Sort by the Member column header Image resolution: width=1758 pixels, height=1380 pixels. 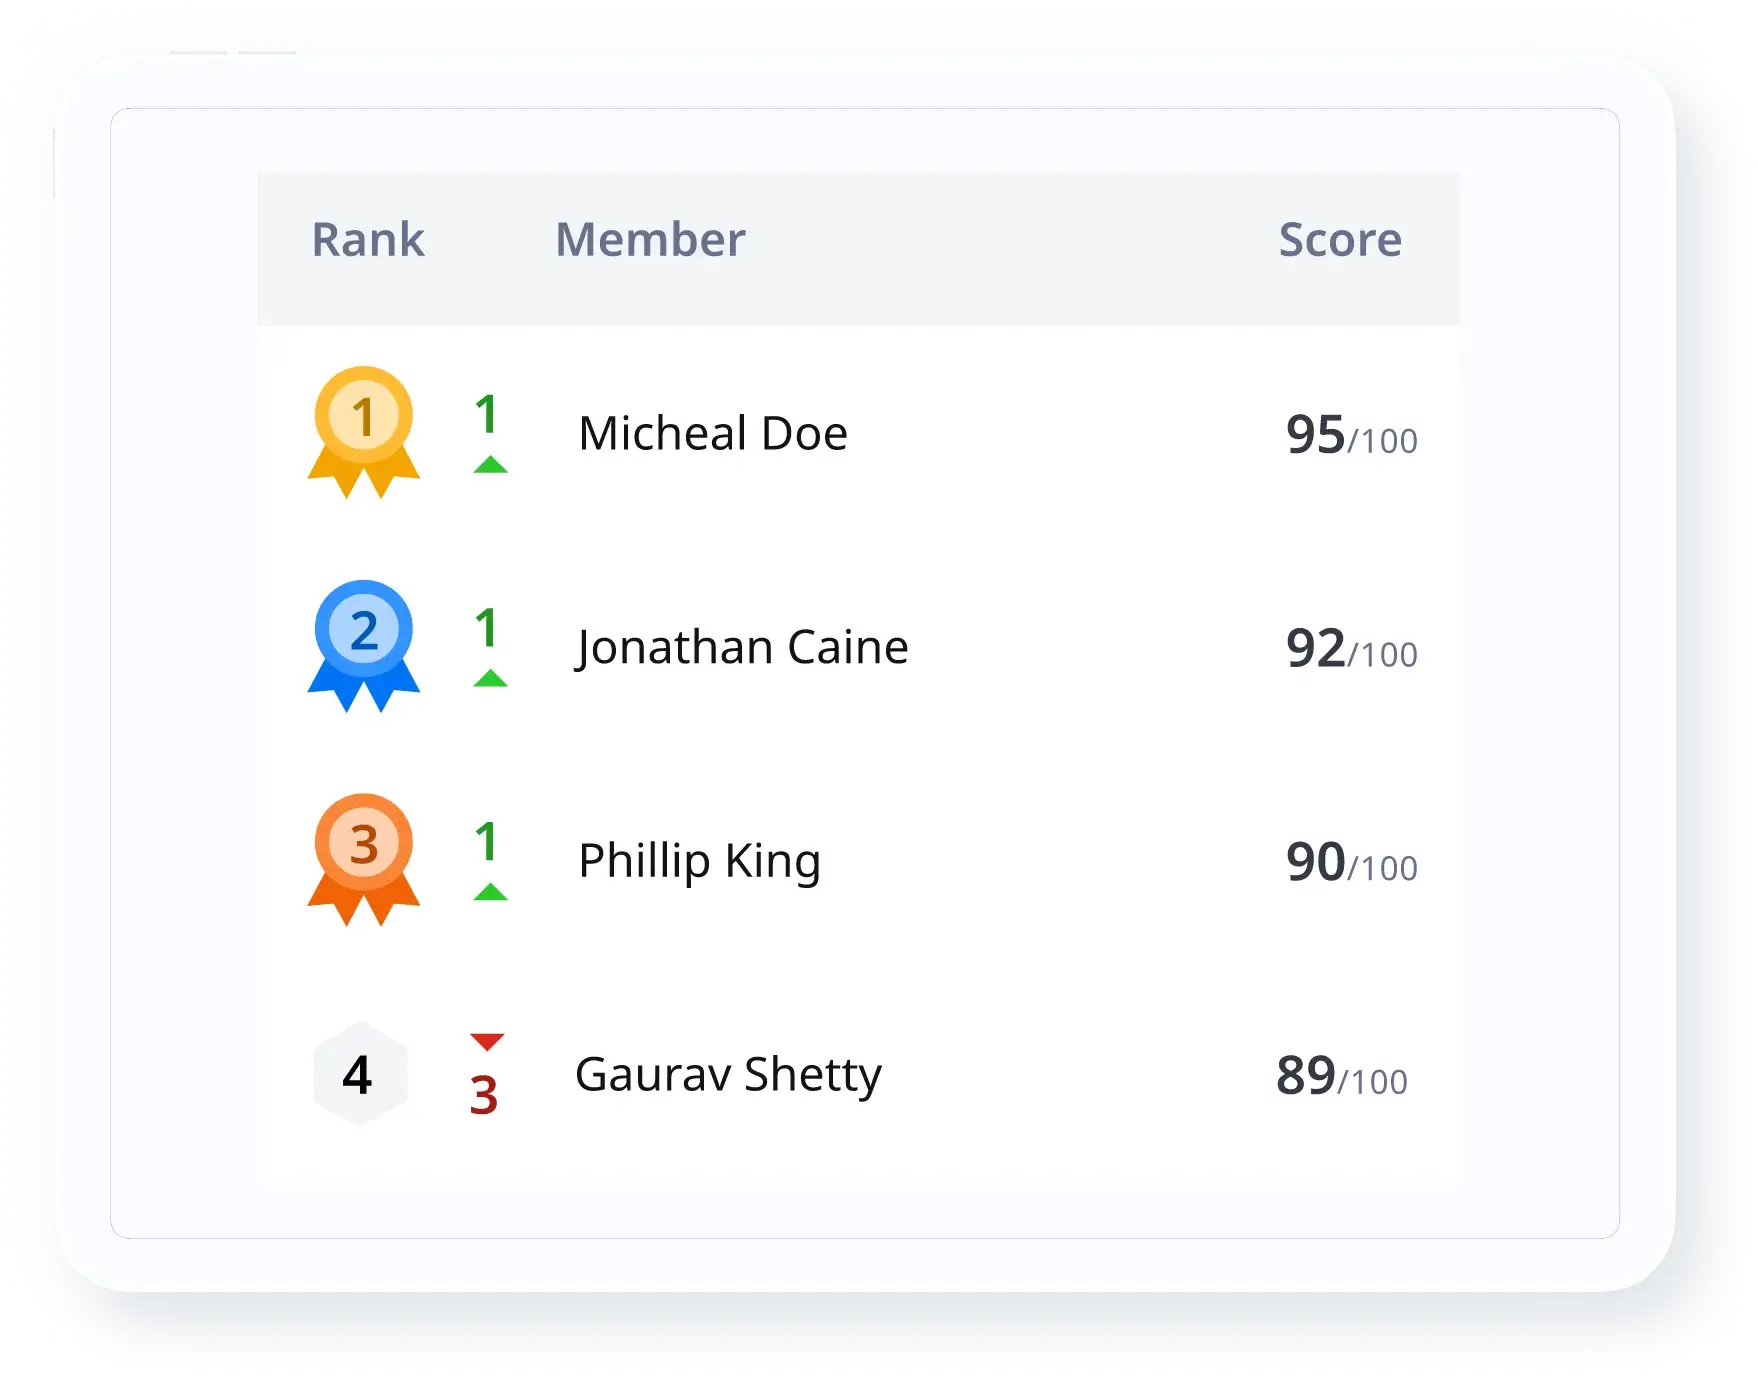click(650, 240)
